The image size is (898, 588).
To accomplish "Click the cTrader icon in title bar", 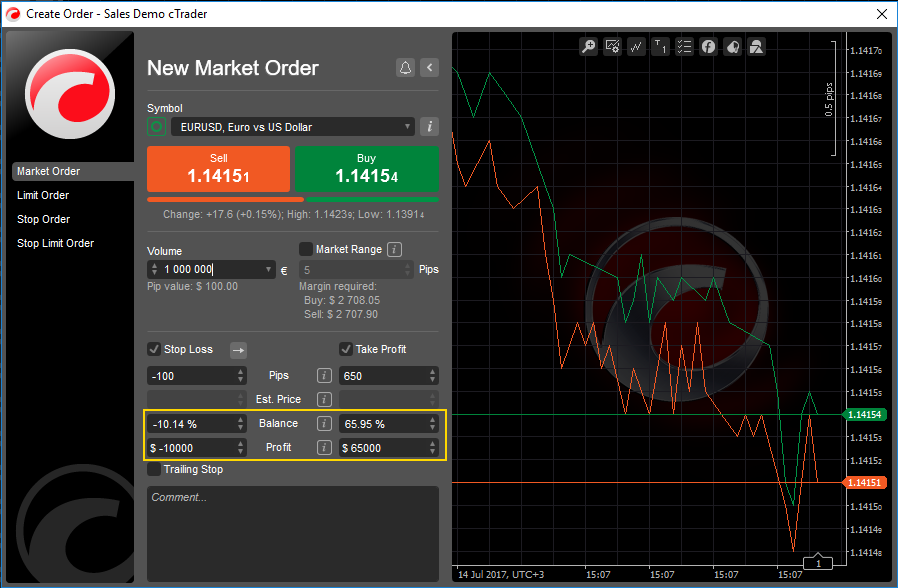I will (13, 14).
